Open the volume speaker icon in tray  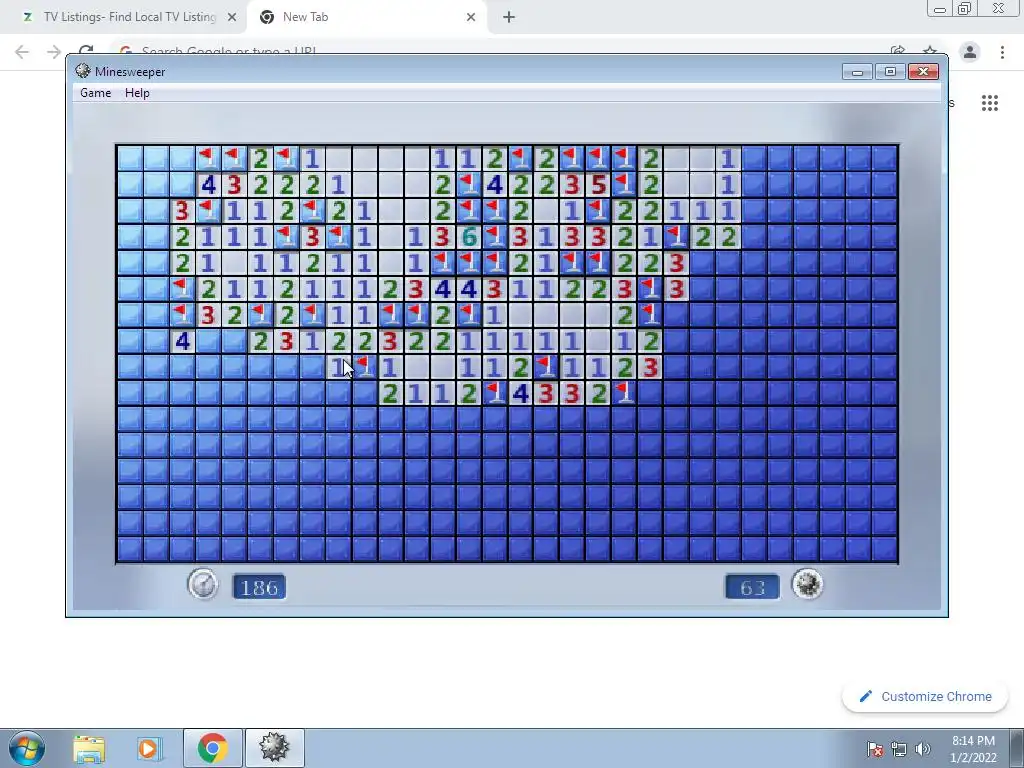click(x=923, y=749)
